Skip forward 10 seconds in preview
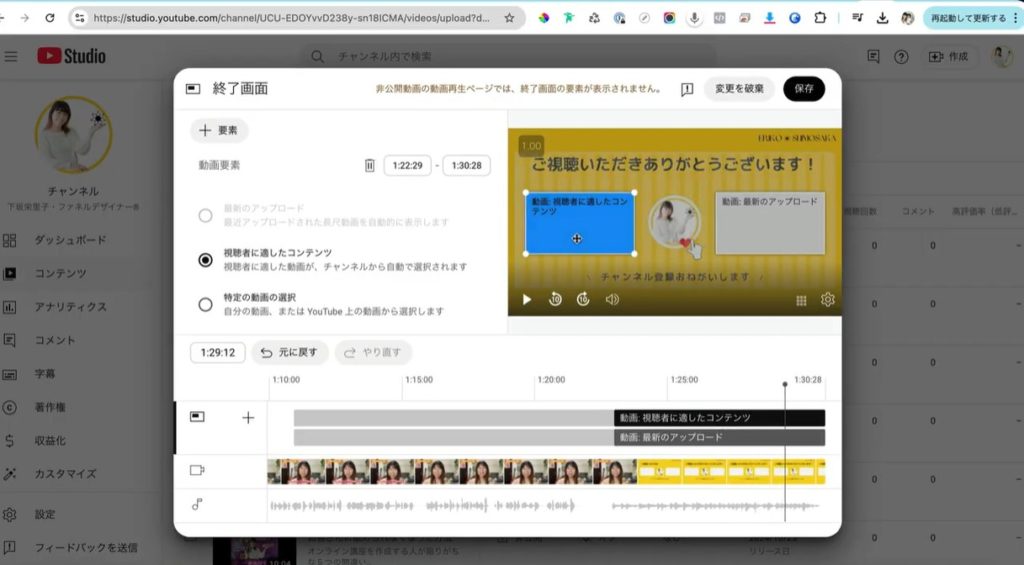The height and width of the screenshot is (565, 1024). tap(583, 299)
